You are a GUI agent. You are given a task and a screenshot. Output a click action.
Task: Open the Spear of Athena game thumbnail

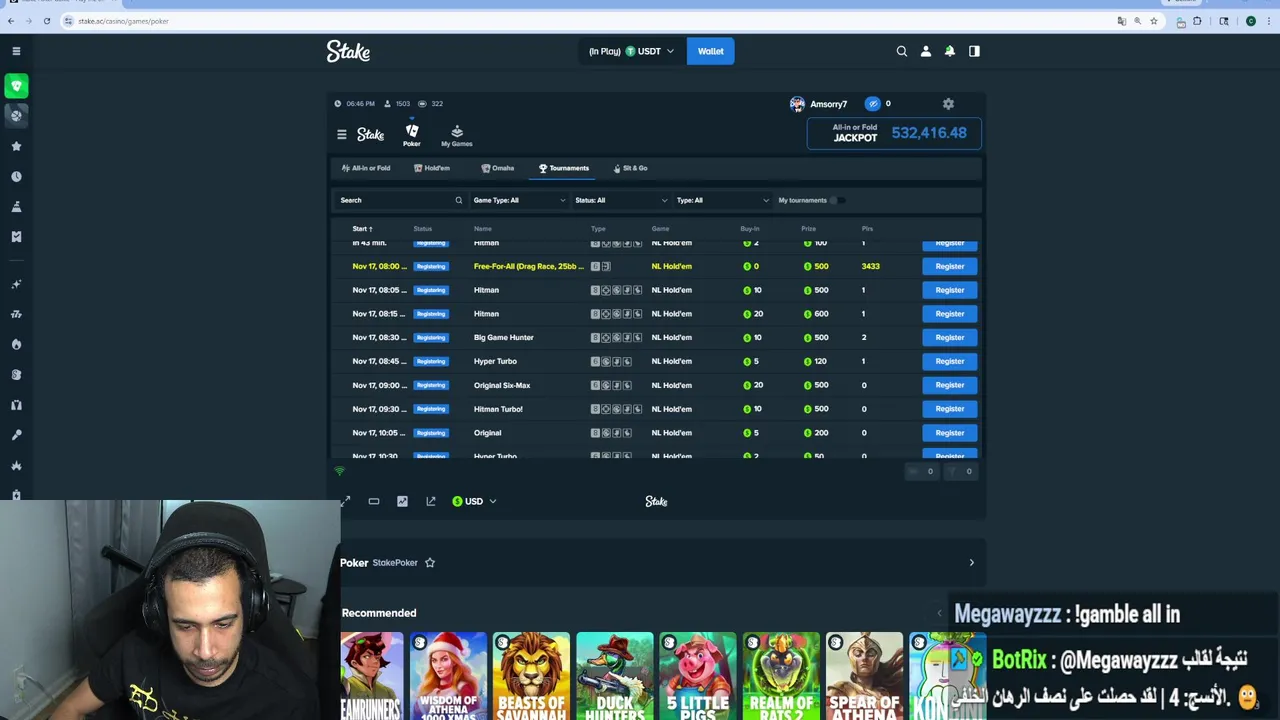[x=864, y=676]
